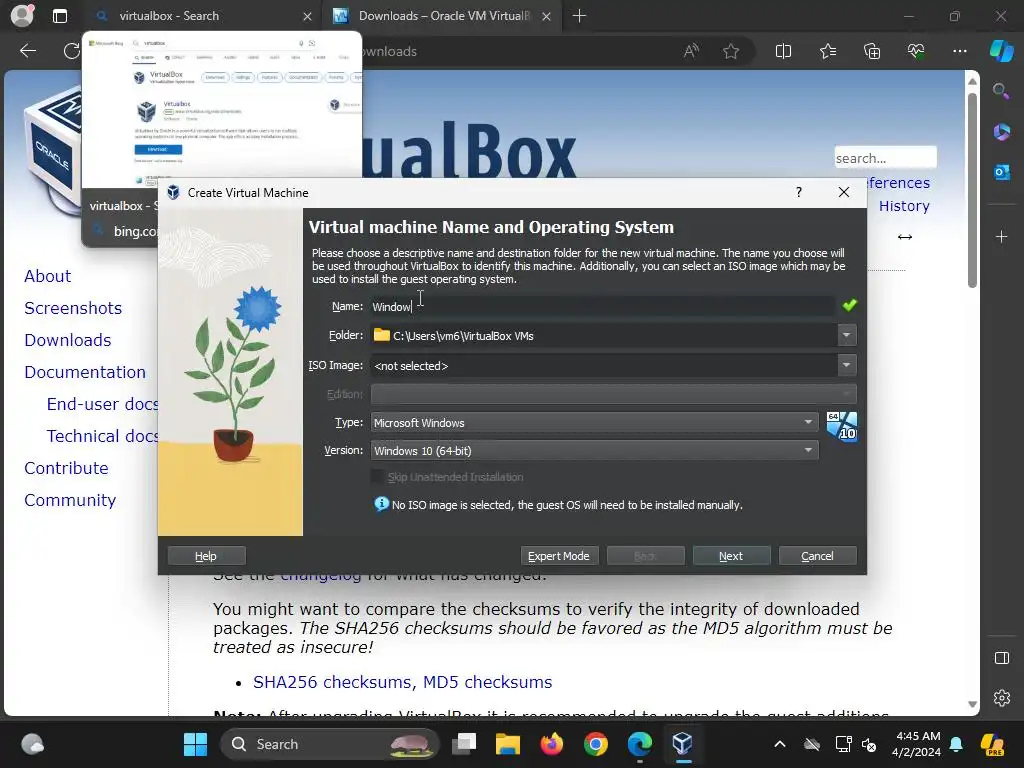This screenshot has width=1024, height=768.
Task: Click Next in Create Virtual Machine
Action: pos(731,556)
